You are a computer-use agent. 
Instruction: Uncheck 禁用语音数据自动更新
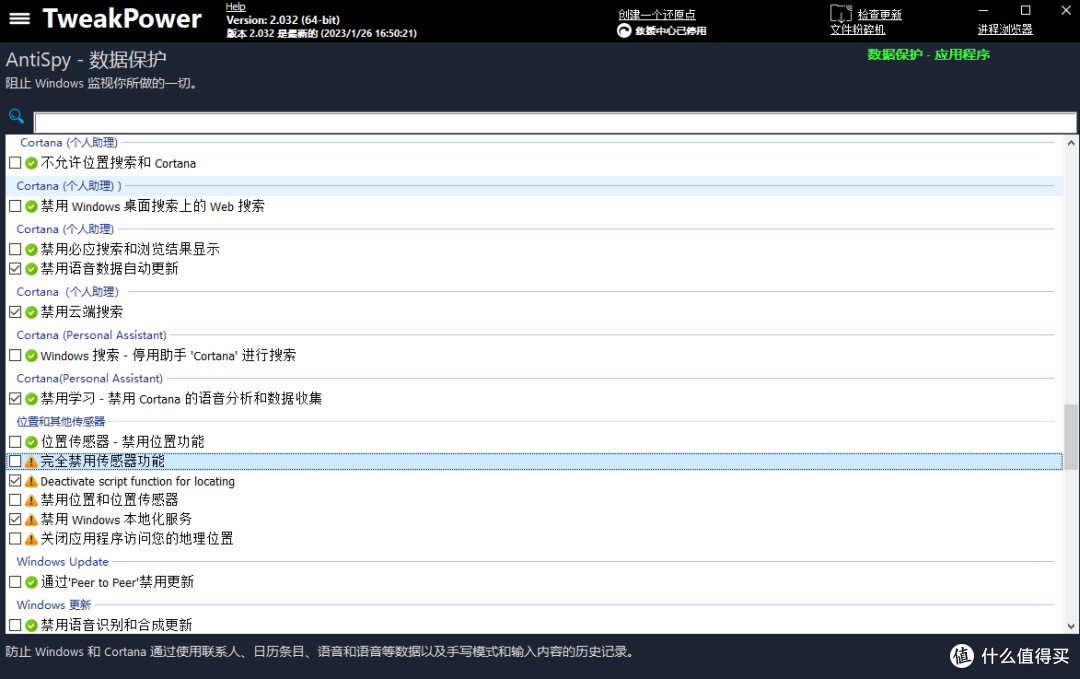coord(15,269)
